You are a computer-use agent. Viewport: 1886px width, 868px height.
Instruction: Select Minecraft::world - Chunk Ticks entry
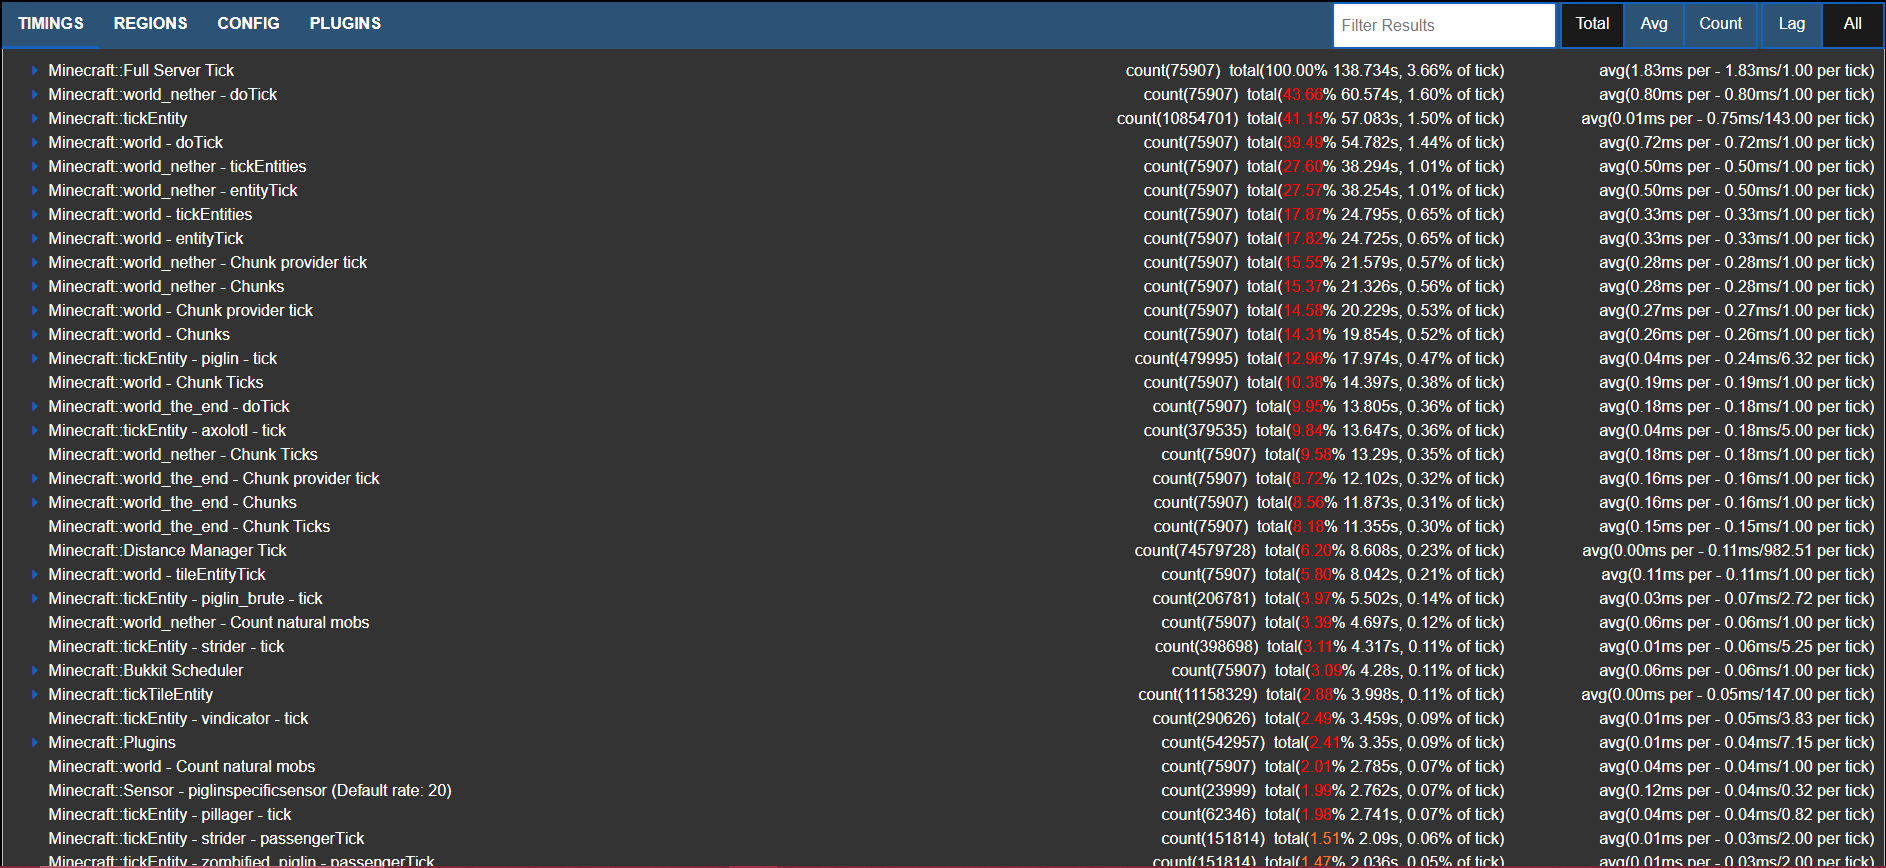(x=156, y=383)
